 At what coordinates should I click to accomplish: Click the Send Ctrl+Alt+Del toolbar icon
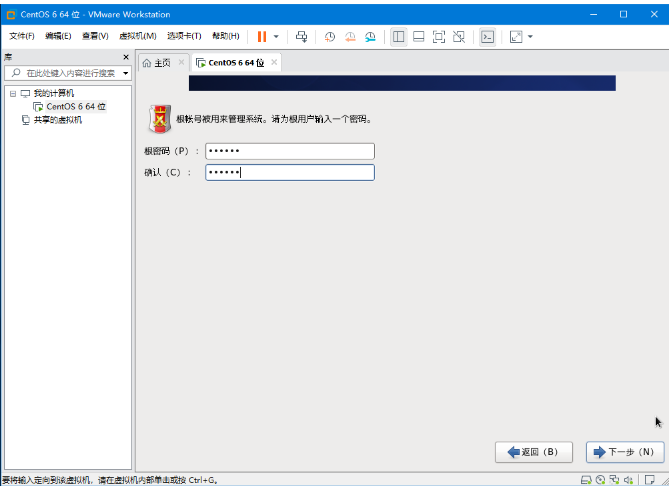302,37
